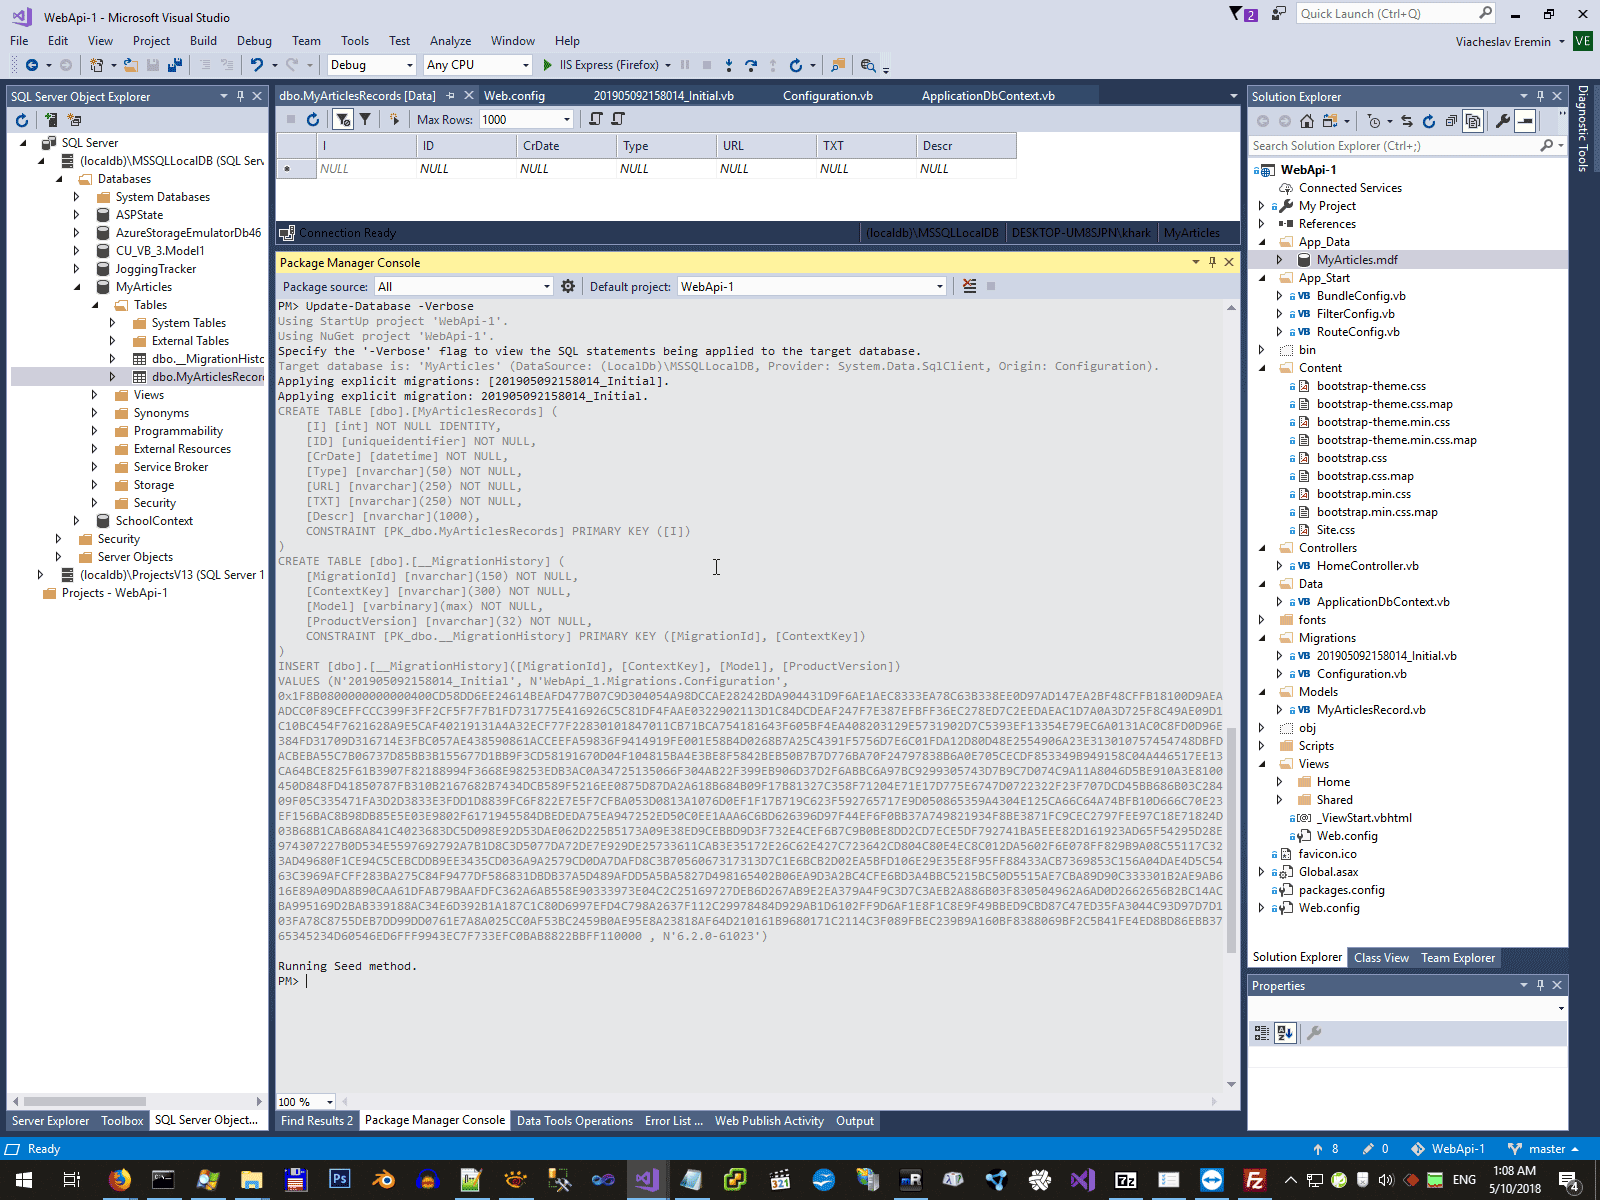
Task: Clear the Package Manager Console output
Action: (x=969, y=286)
